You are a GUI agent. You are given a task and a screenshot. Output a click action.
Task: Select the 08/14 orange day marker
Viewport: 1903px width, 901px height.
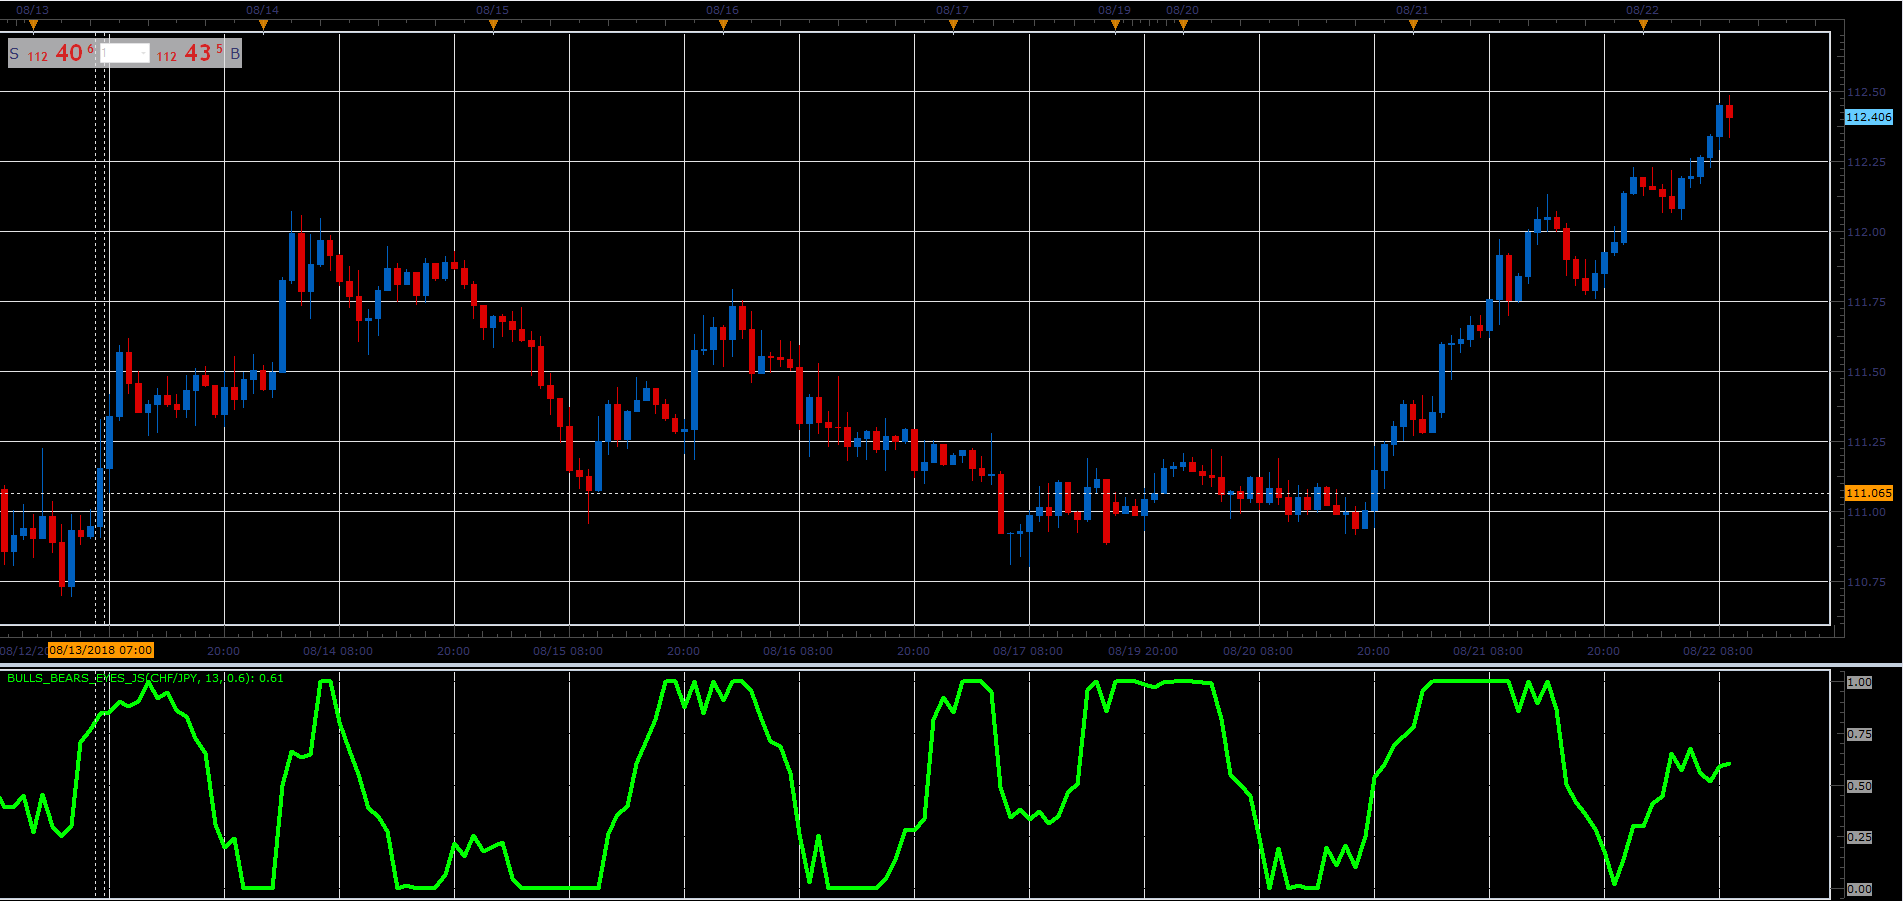pyautogui.click(x=263, y=26)
